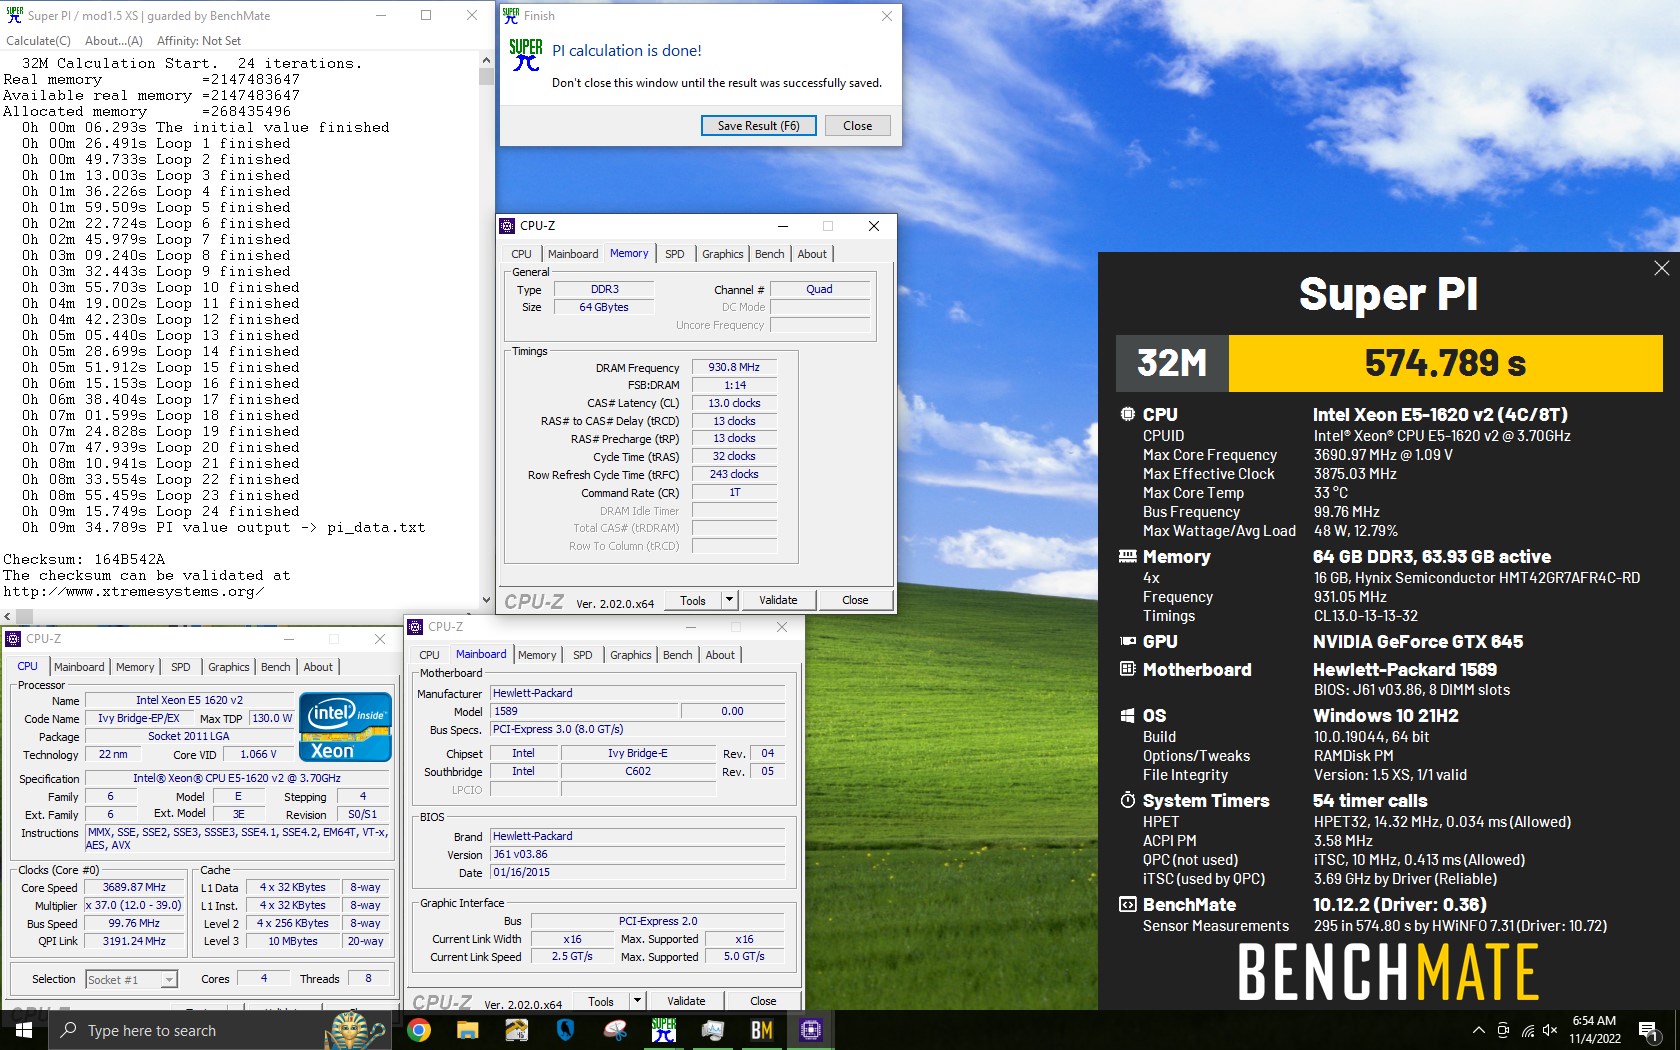Screen dimensions: 1680x1050
Task: Click the Windows Start button
Action: 24,1030
